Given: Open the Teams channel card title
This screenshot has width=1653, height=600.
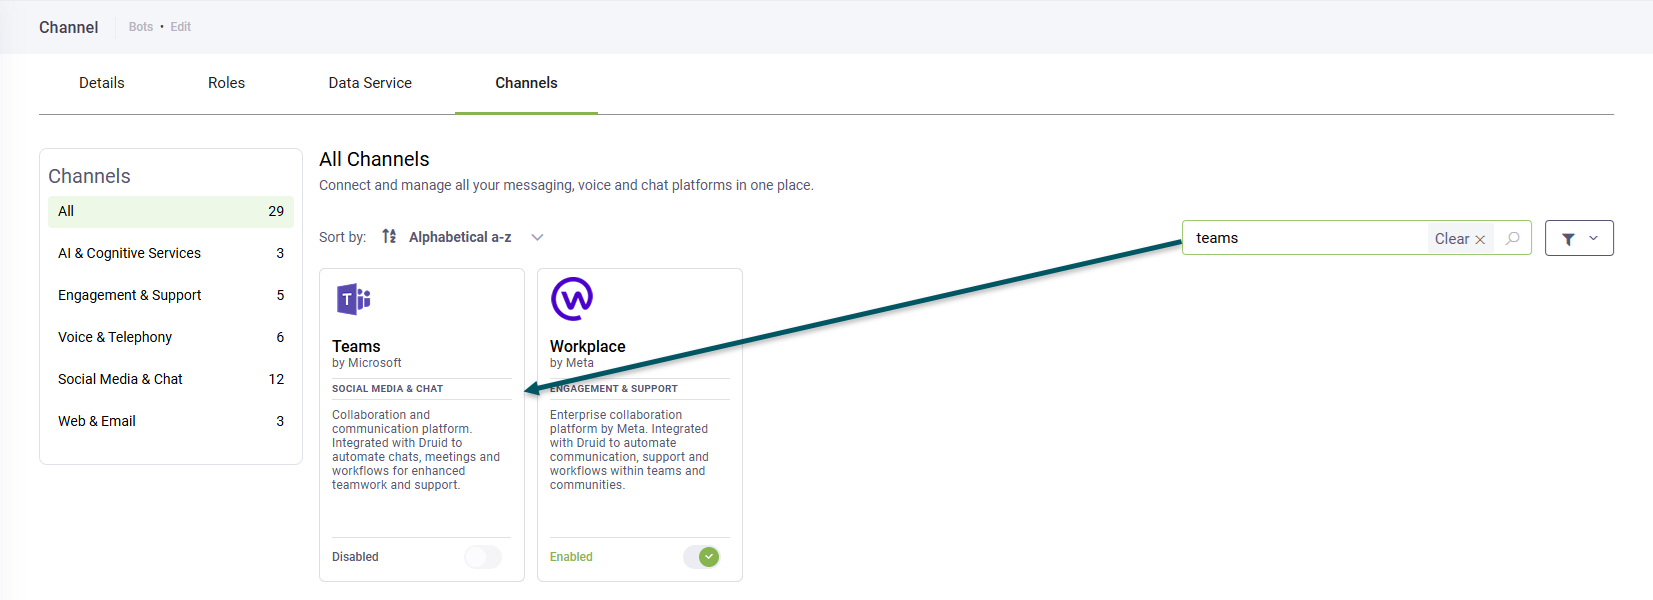Looking at the screenshot, I should click(x=356, y=346).
